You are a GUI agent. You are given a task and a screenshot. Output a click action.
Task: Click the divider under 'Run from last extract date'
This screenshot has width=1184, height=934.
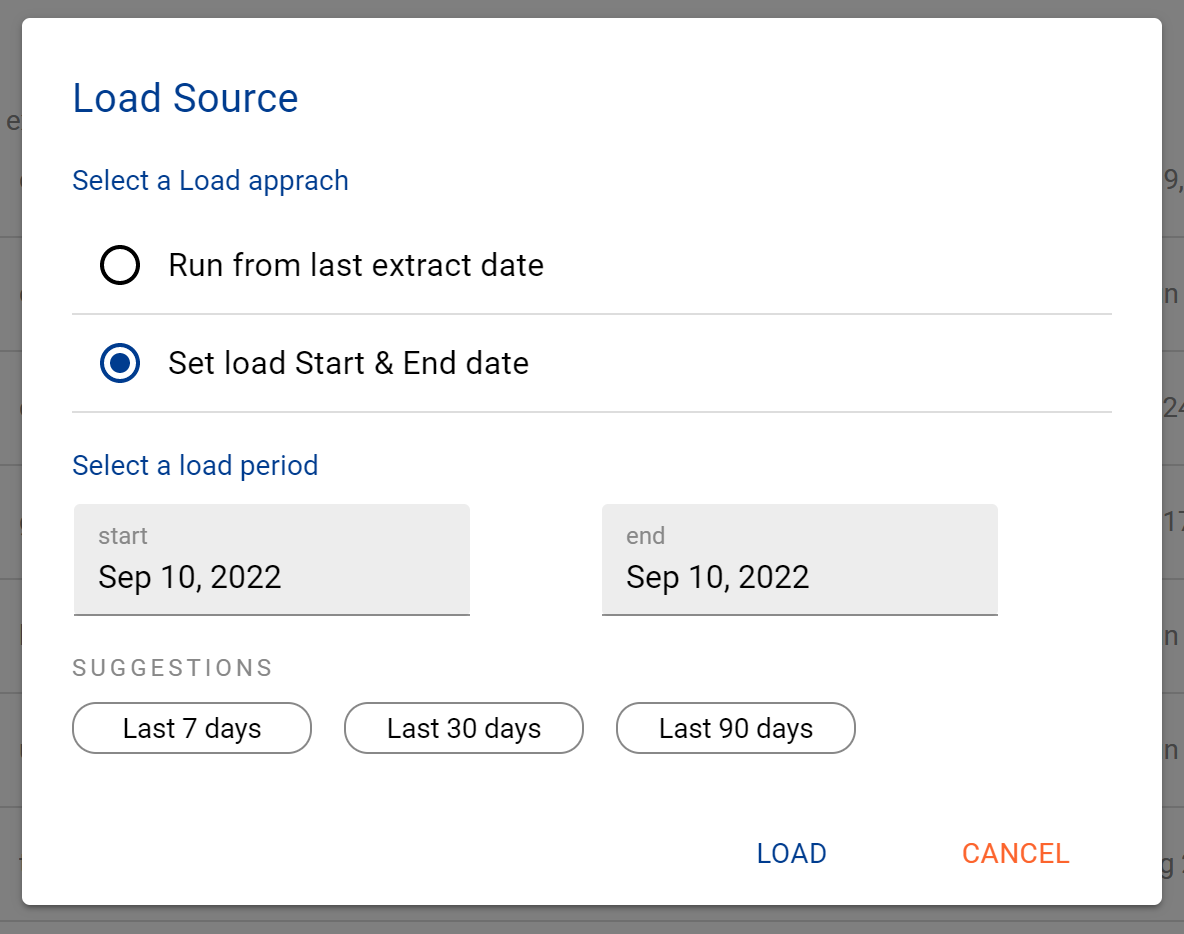pos(591,314)
